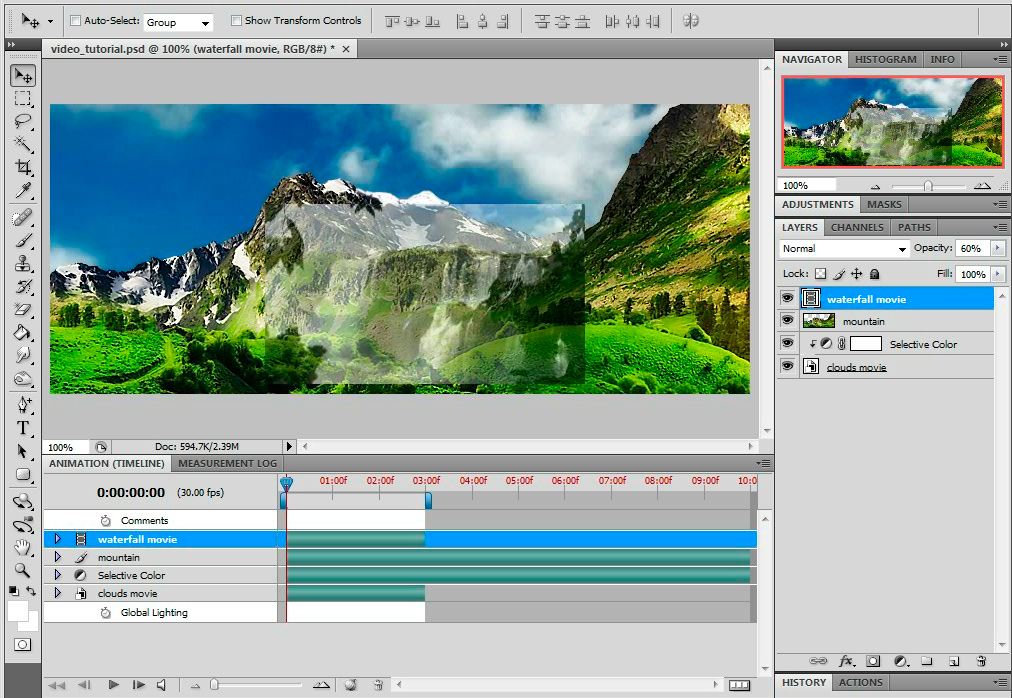This screenshot has width=1012, height=698.
Task: Play the timeline animation
Action: [114, 684]
